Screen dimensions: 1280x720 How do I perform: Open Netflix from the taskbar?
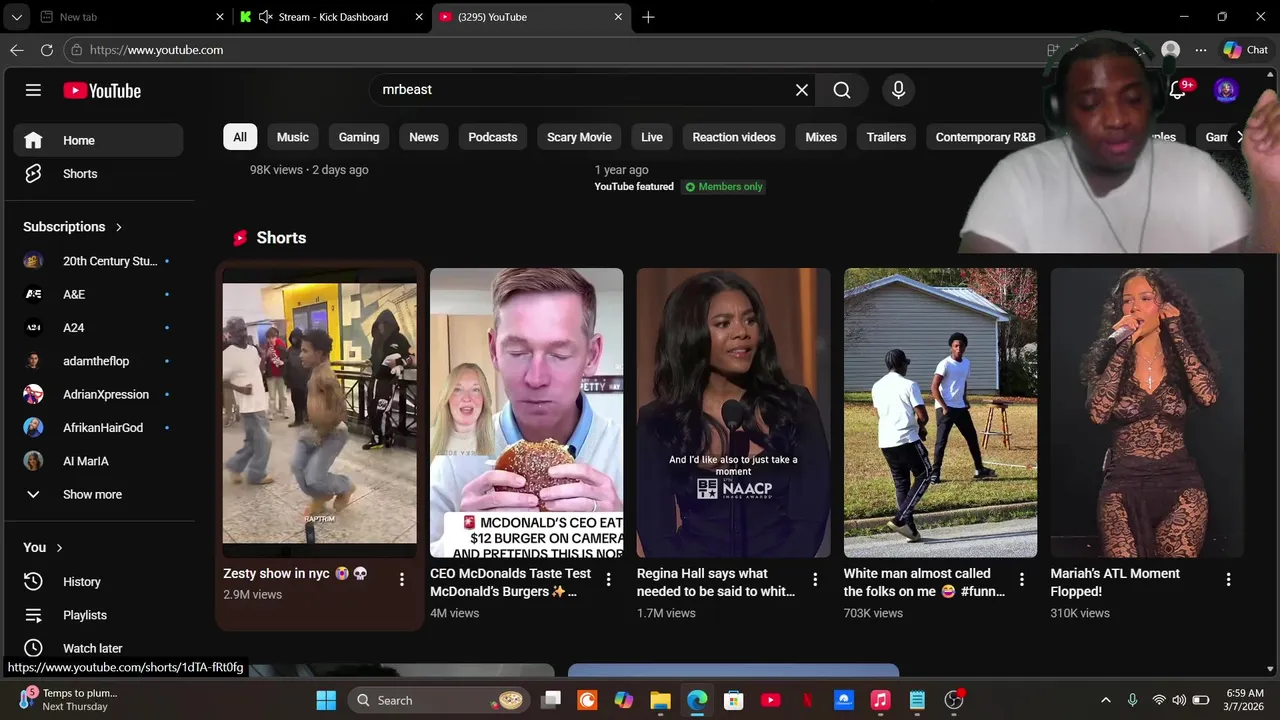coord(807,700)
